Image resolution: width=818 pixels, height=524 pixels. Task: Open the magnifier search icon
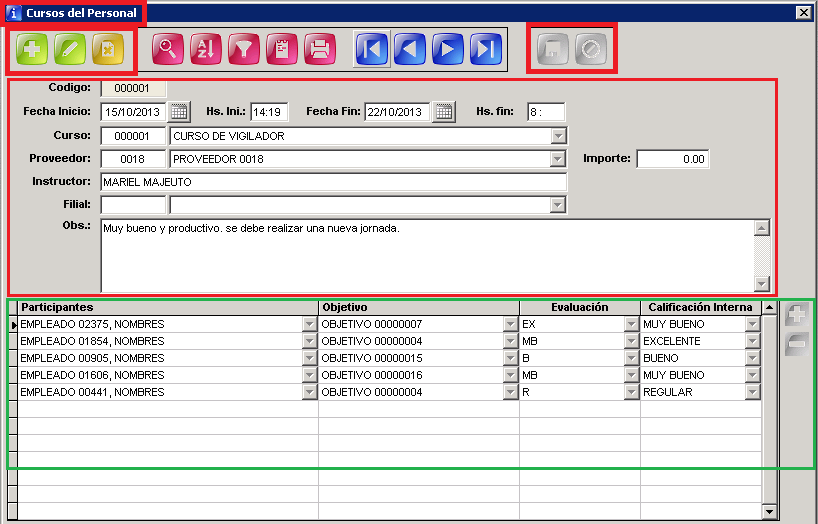[168, 49]
